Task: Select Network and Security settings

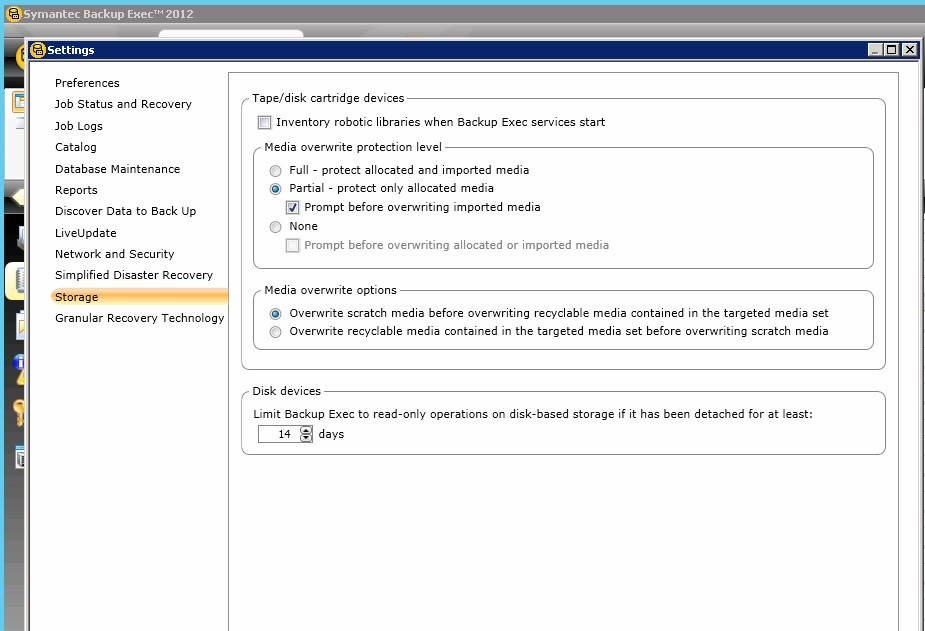Action: pos(114,254)
